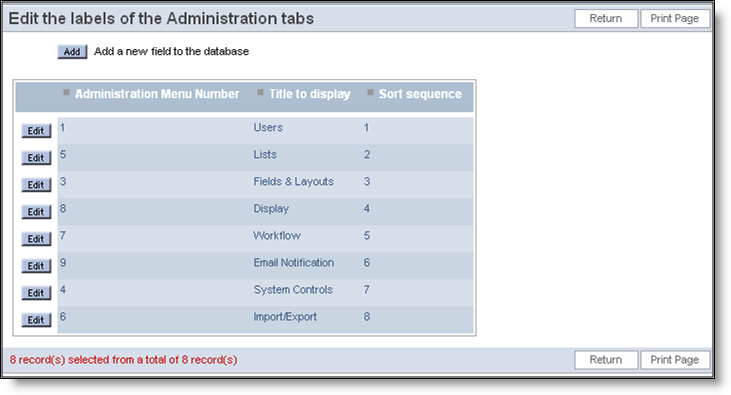Screen dimensions: 731x395
Task: Edit the Display row
Action: click(36, 212)
